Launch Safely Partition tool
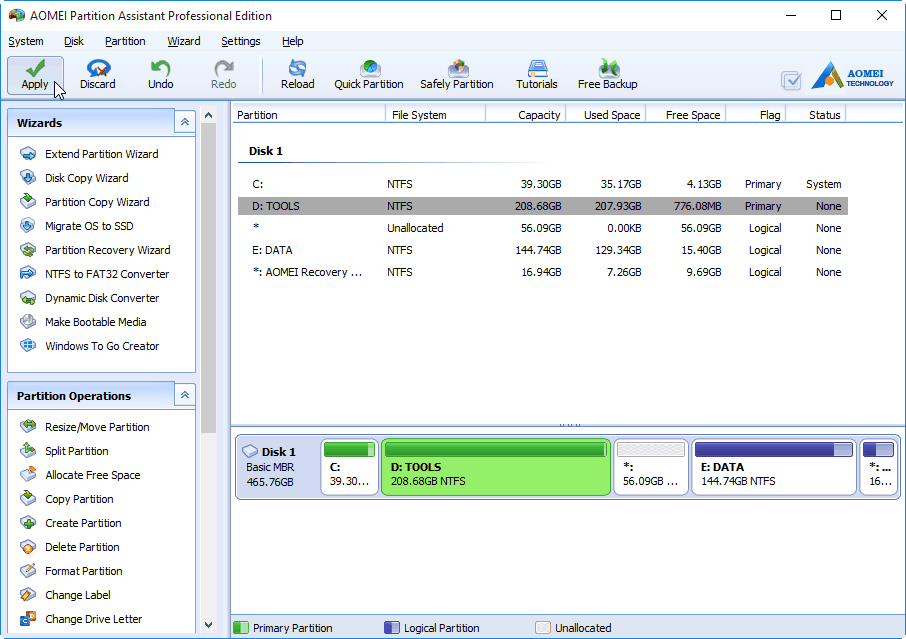 (456, 75)
